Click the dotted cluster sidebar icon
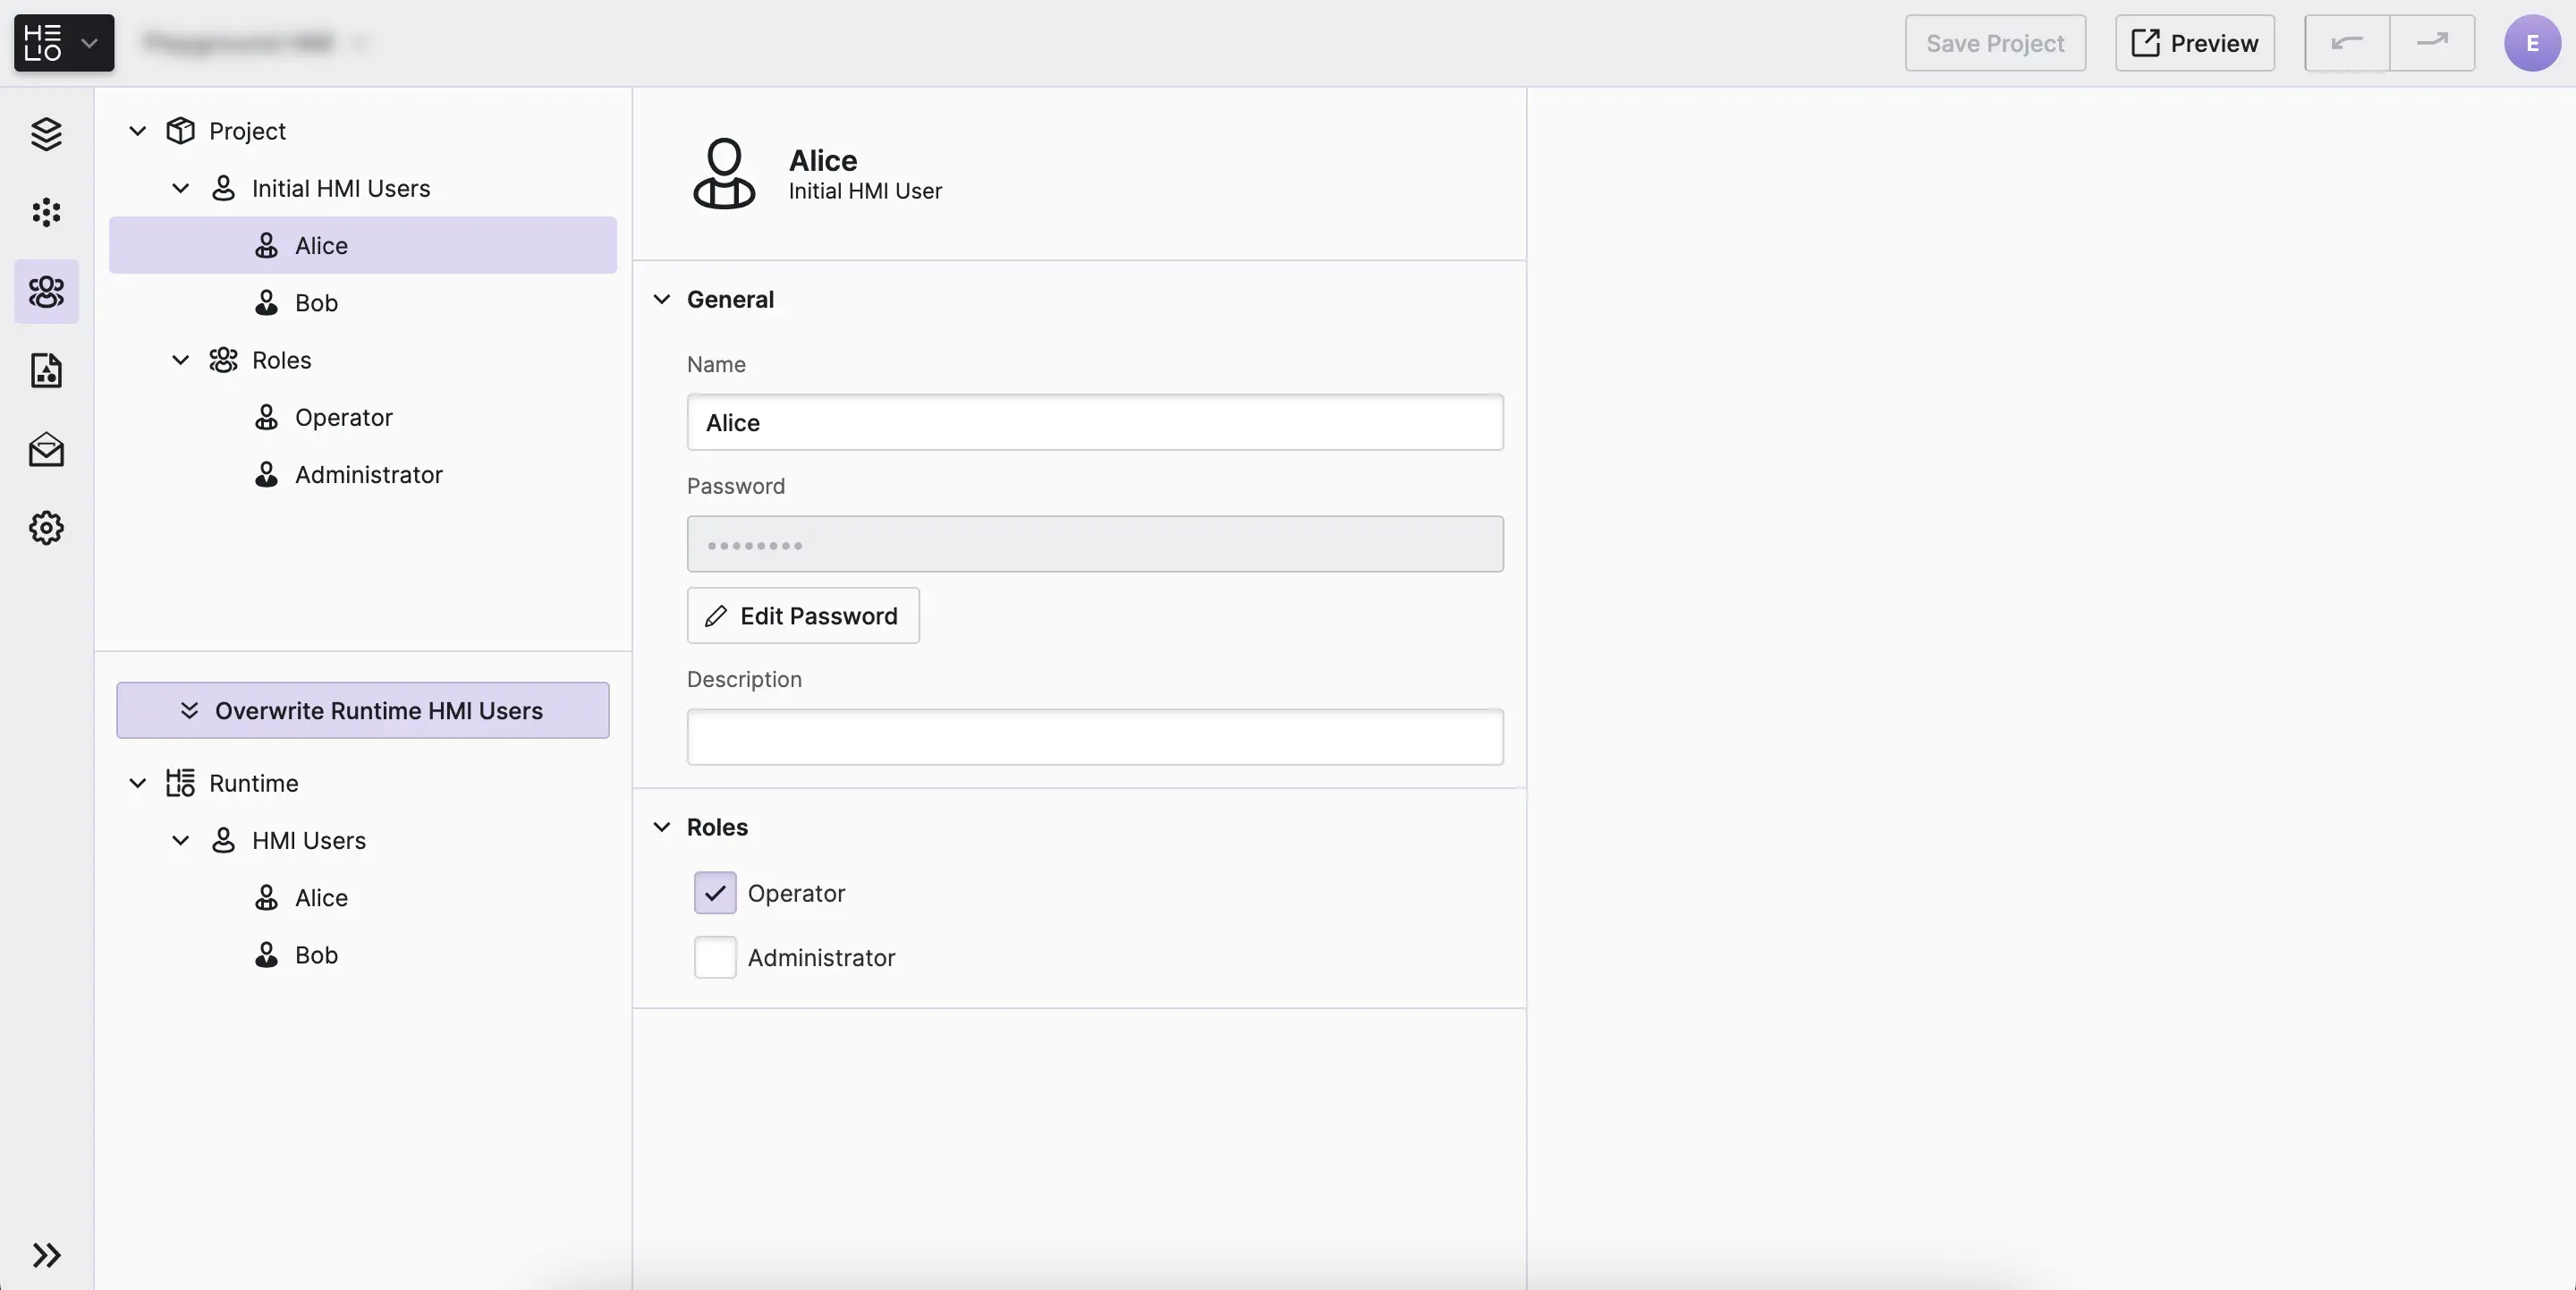The width and height of the screenshot is (2576, 1290). pyautogui.click(x=46, y=212)
